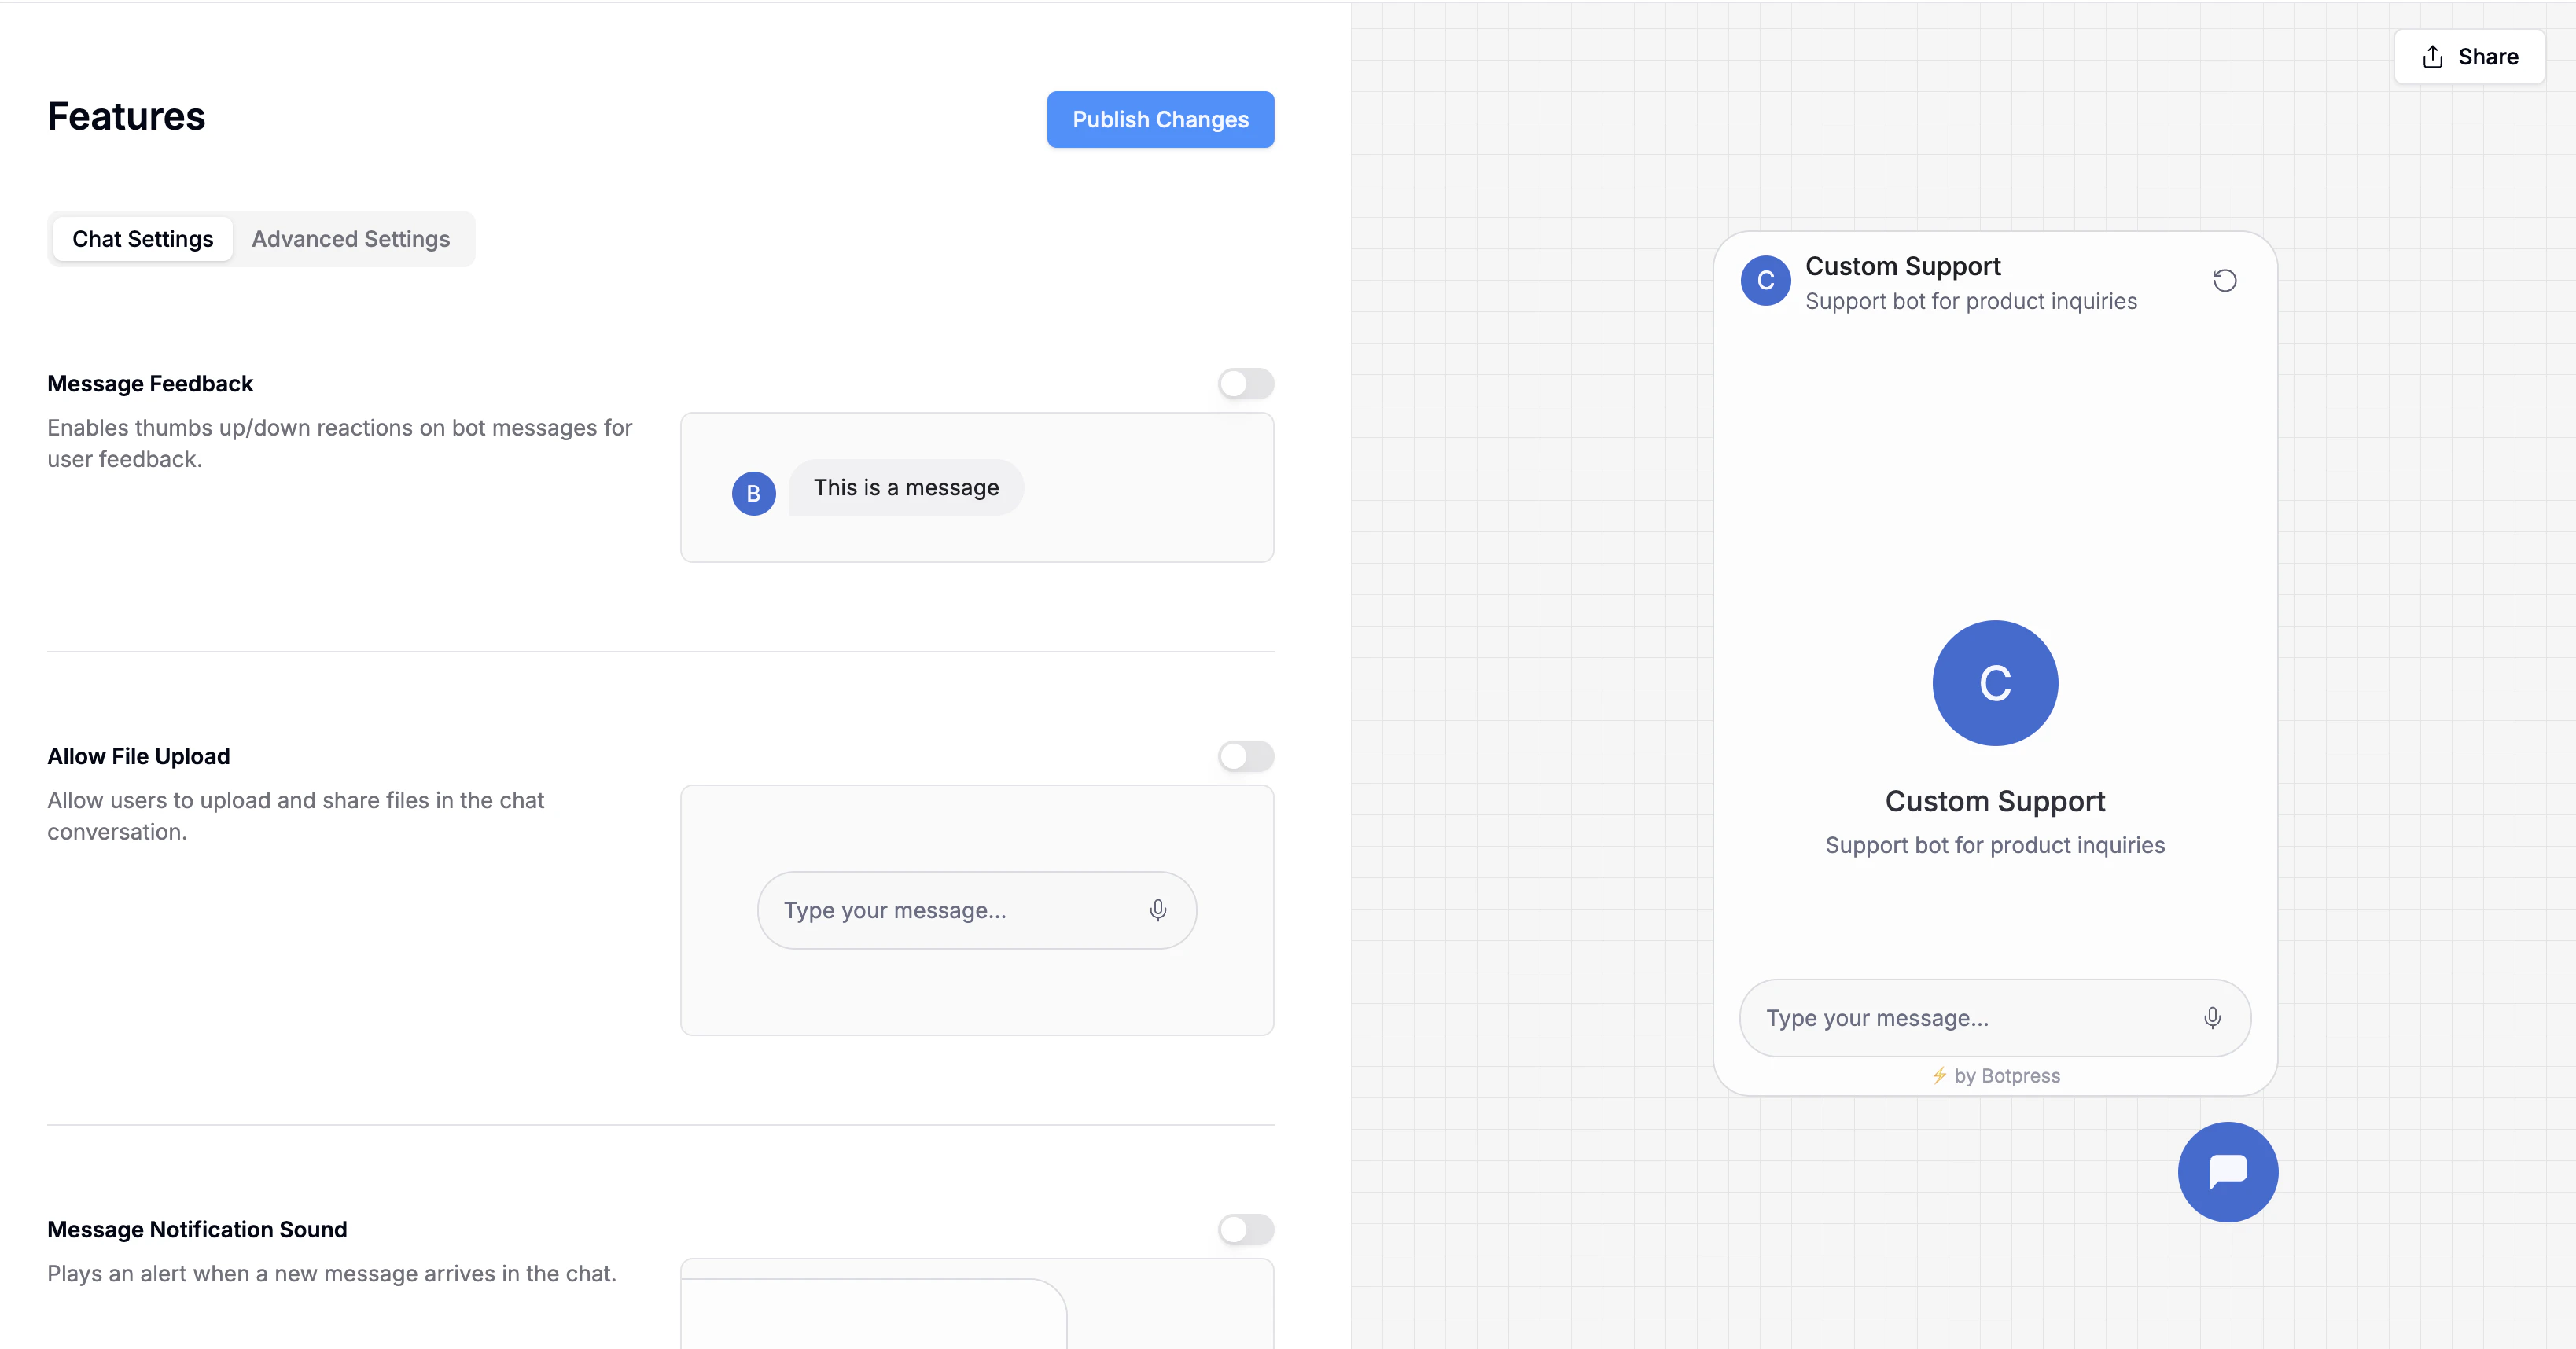Click the lightning bolt Botpress icon
The height and width of the screenshot is (1349, 2576).
pyautogui.click(x=1939, y=1075)
